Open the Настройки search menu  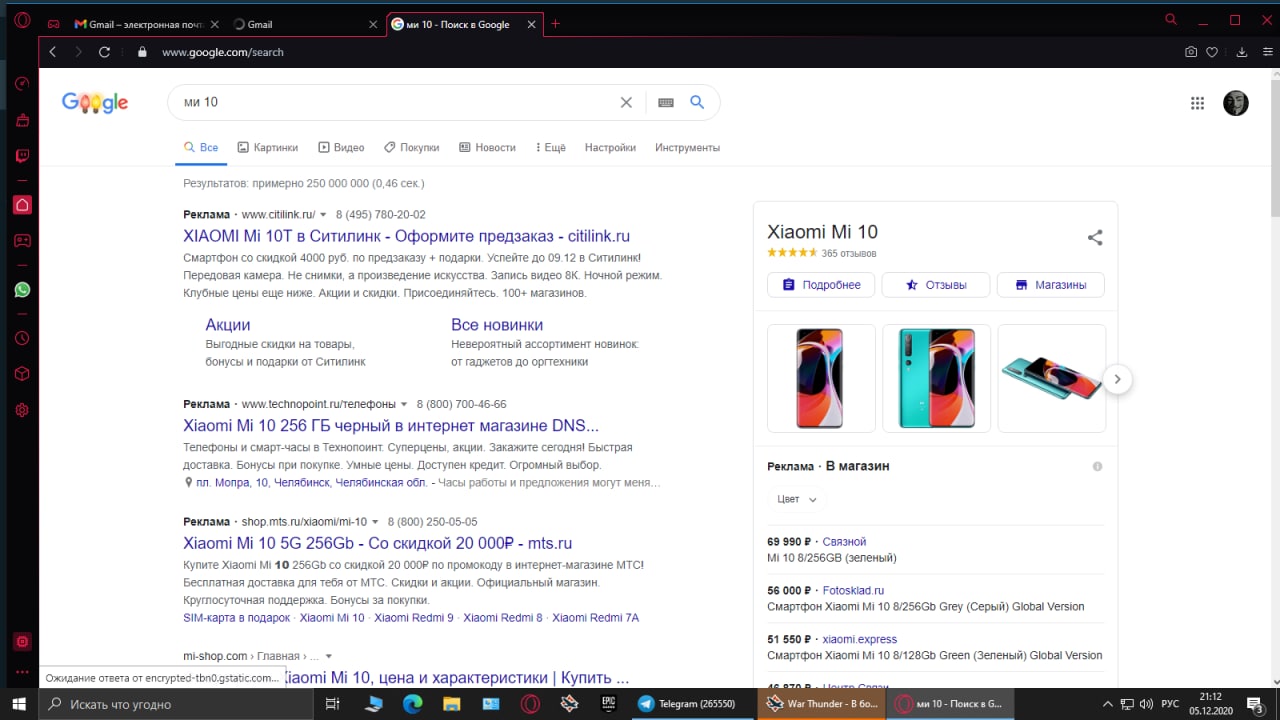tap(610, 148)
